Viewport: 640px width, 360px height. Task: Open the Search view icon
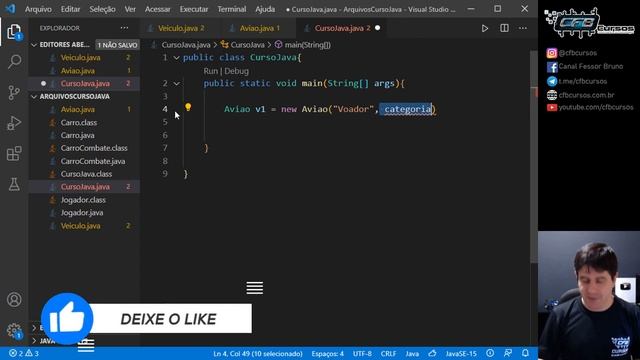point(14,62)
